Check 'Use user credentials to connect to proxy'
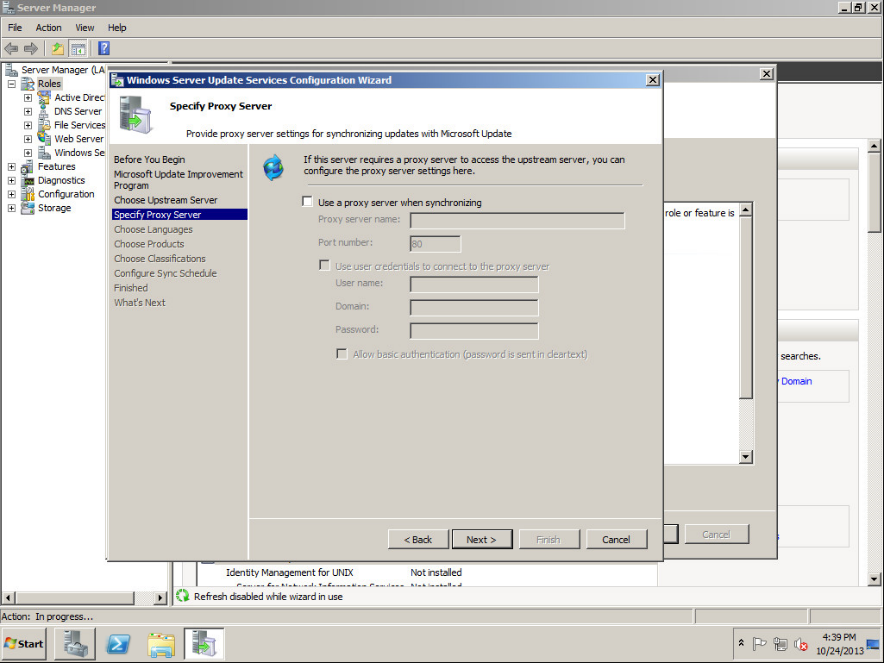The image size is (884, 663). (x=324, y=265)
